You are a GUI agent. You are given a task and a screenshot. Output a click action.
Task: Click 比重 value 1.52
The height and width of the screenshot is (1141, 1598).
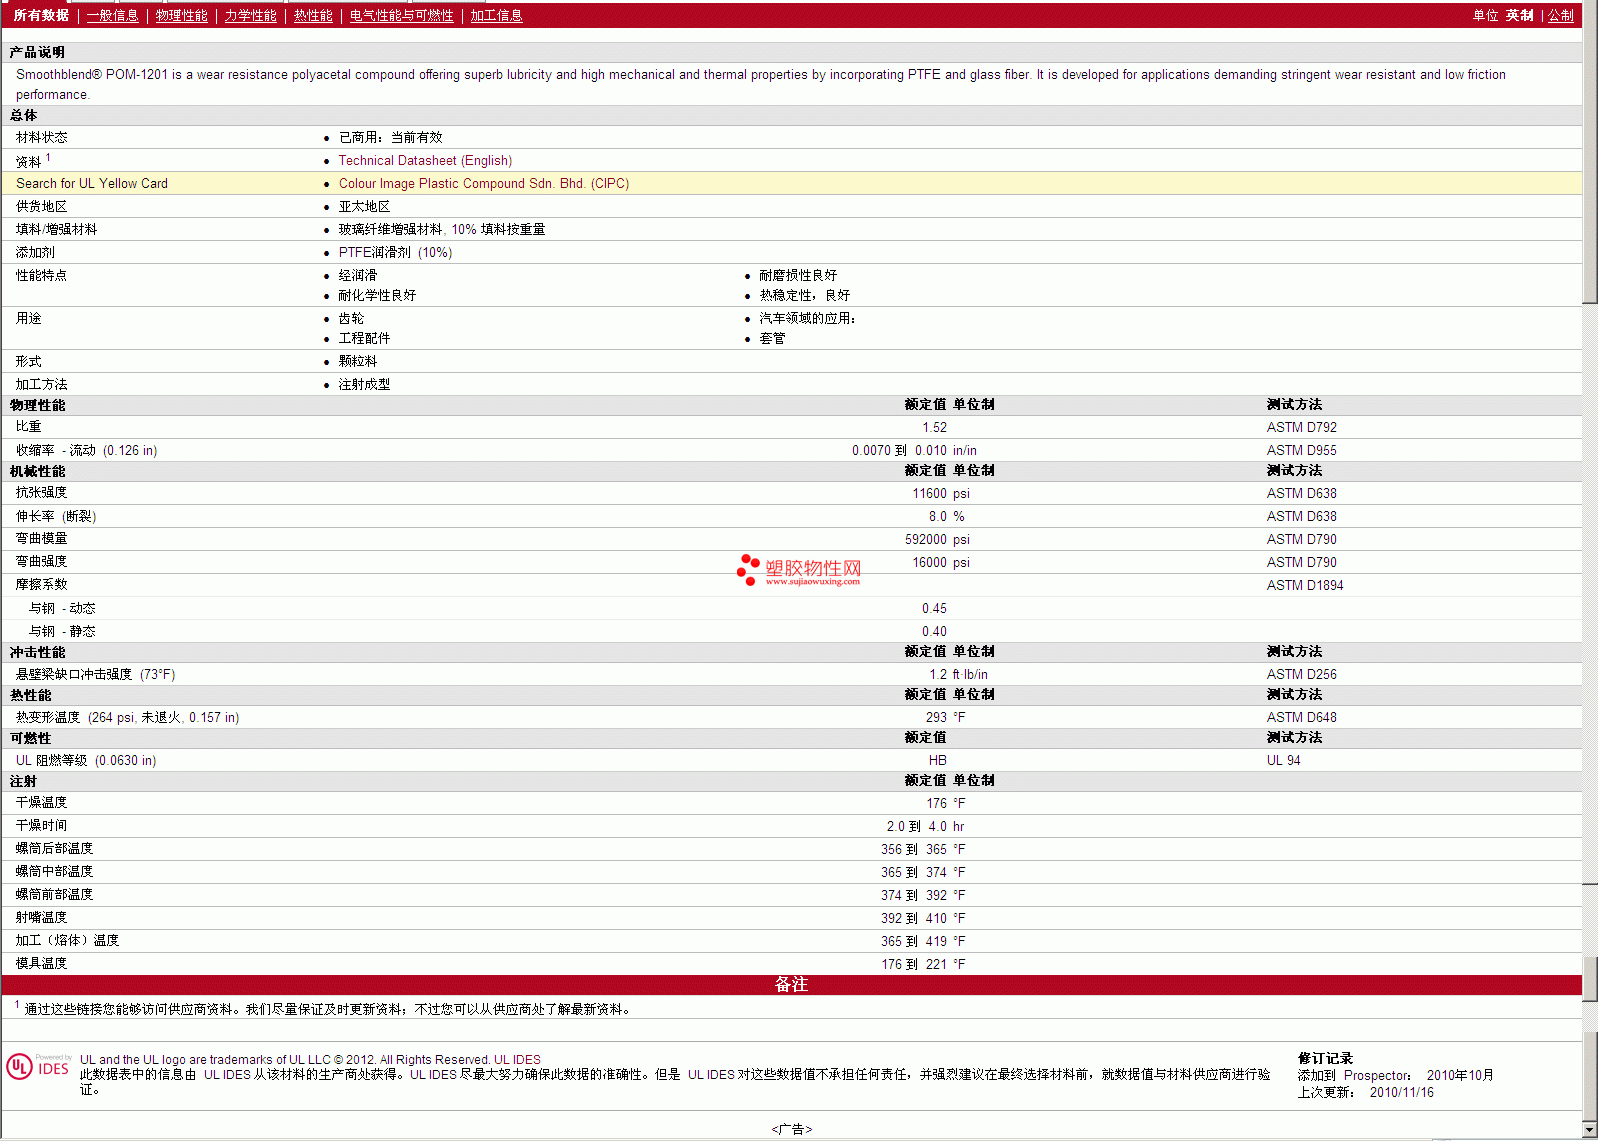[934, 428]
